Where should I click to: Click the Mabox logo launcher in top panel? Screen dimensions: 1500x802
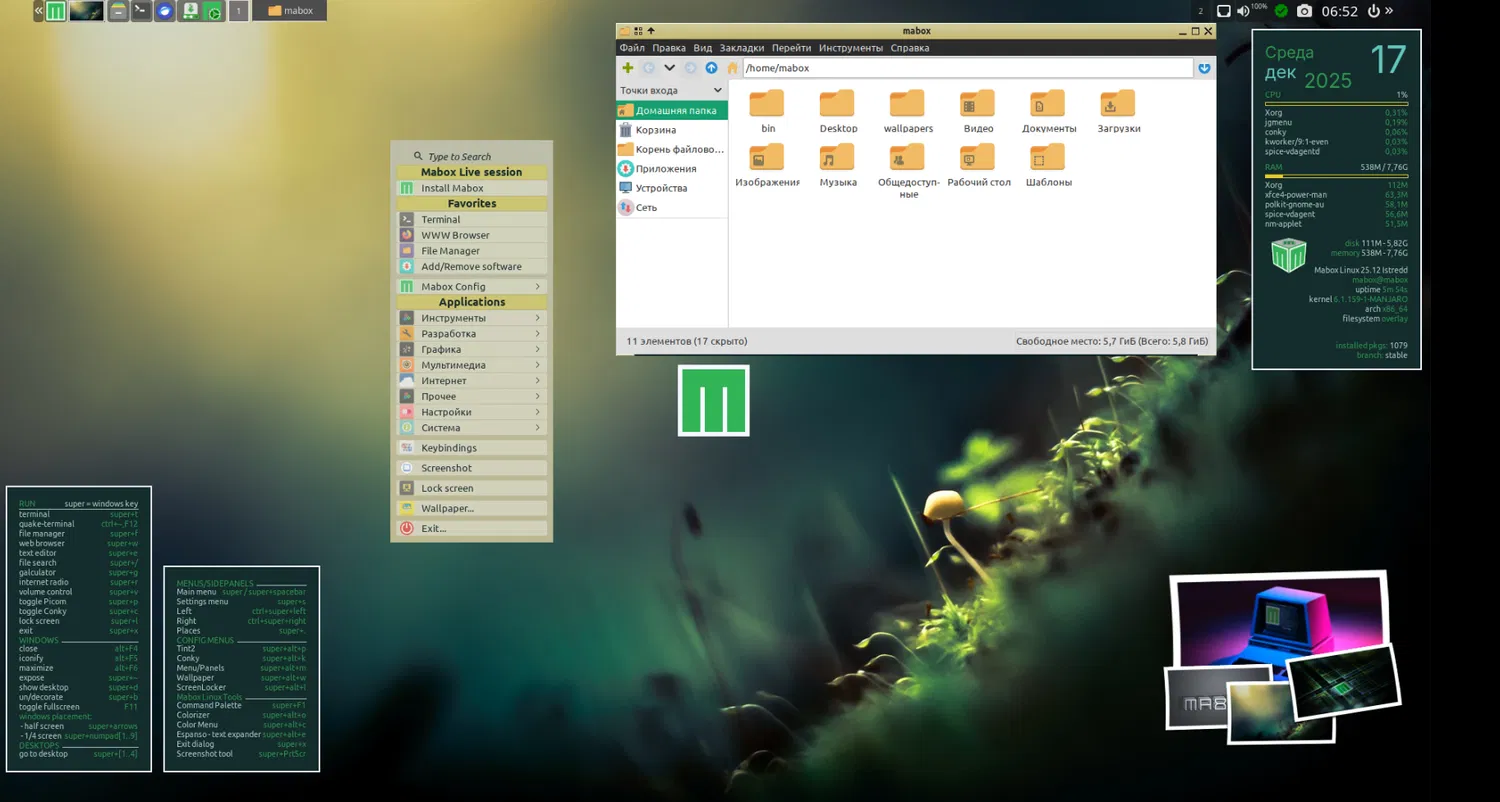(56, 11)
